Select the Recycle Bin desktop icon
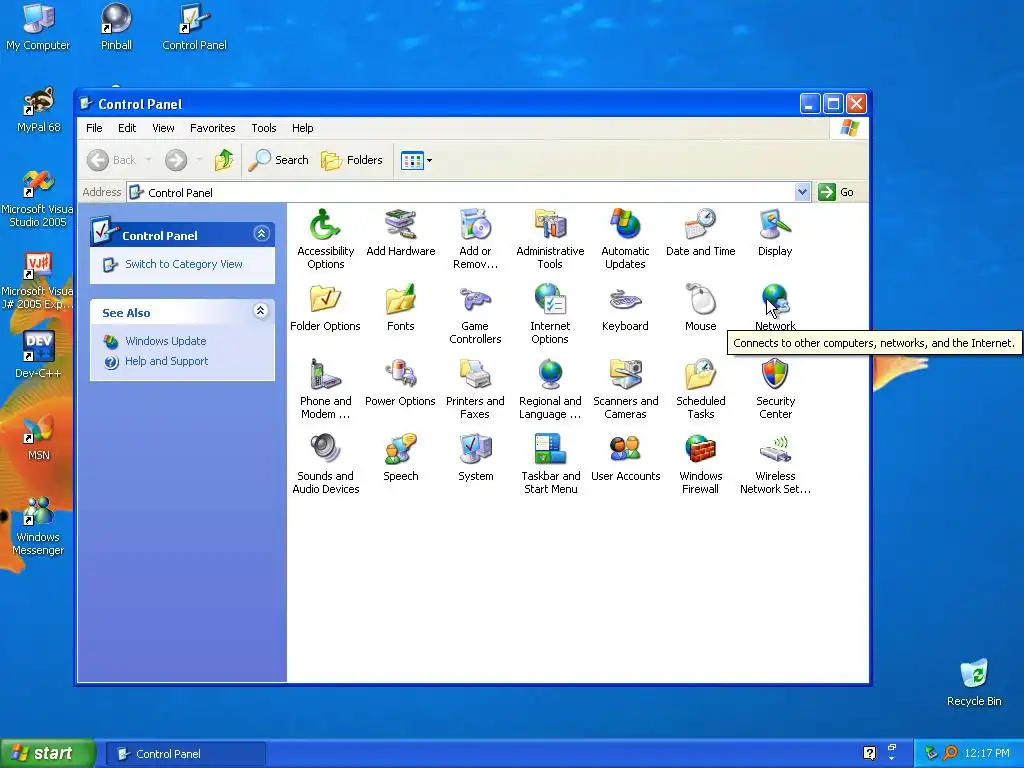 pyautogui.click(x=974, y=683)
